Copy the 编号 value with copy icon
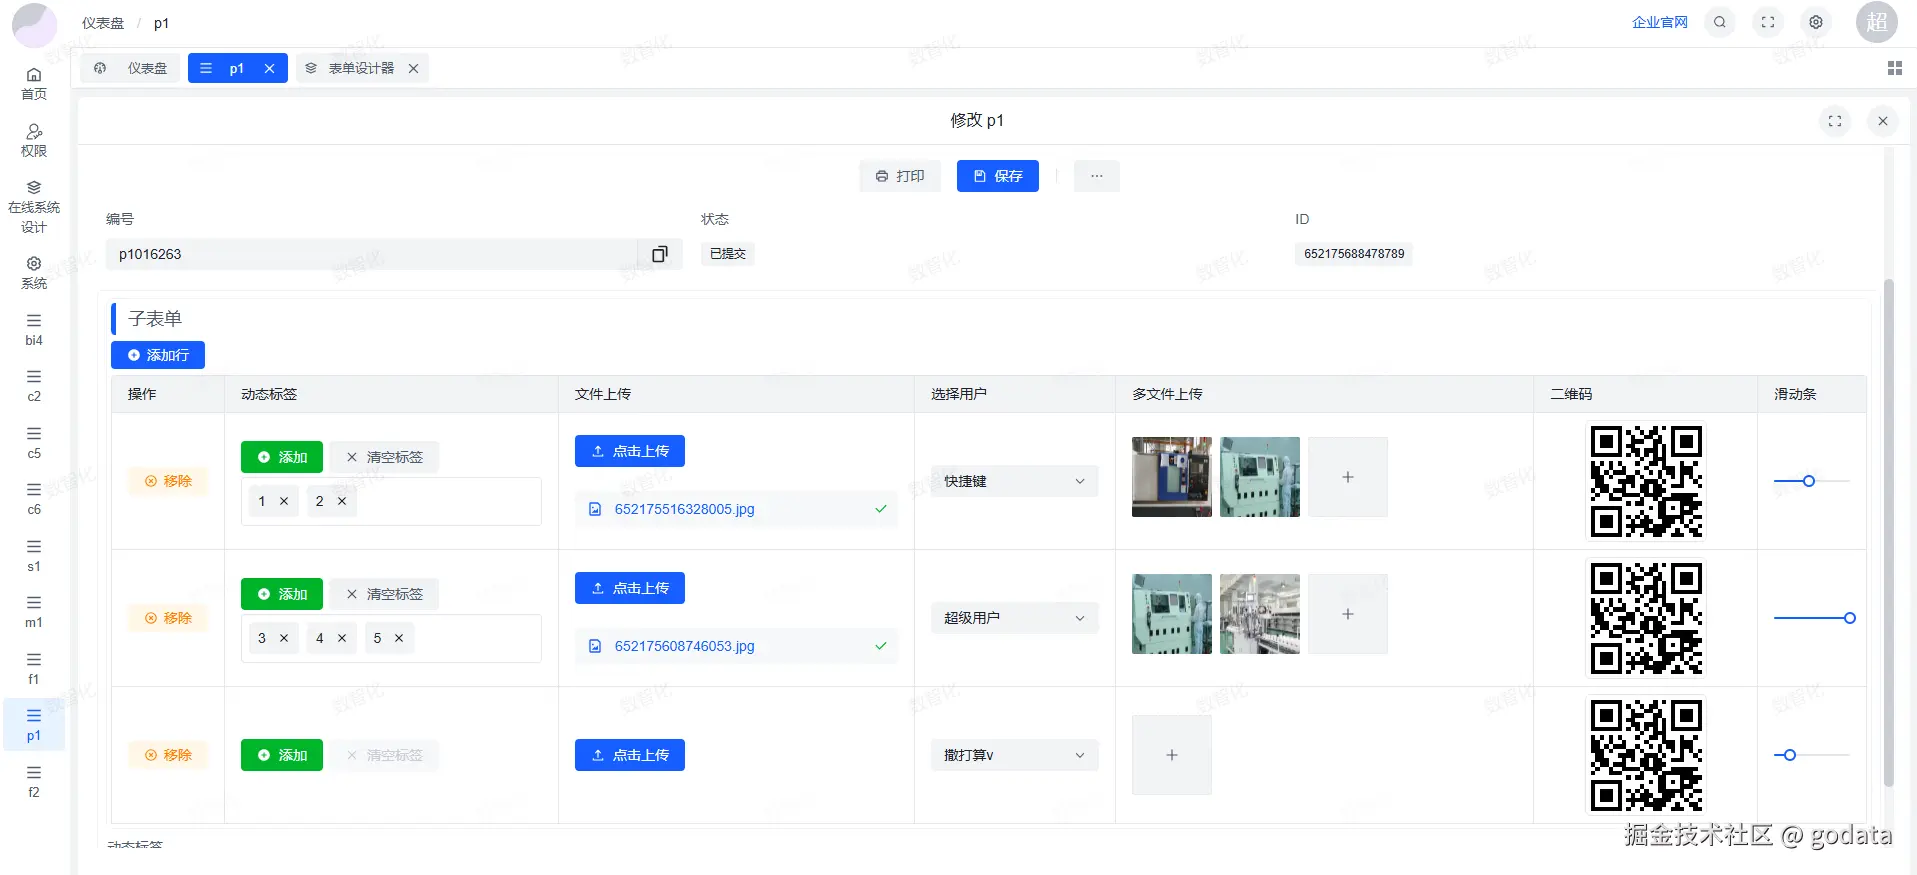 pos(660,254)
